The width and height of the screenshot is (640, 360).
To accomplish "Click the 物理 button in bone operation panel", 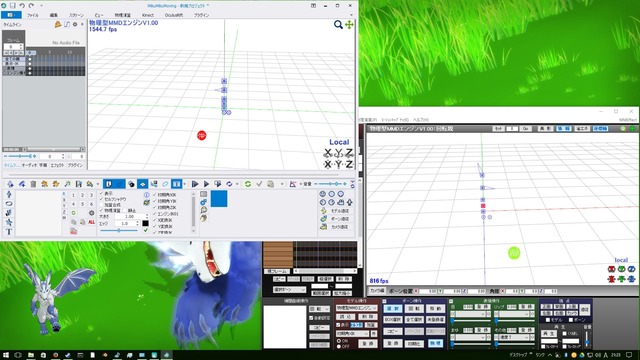I will click(435, 343).
